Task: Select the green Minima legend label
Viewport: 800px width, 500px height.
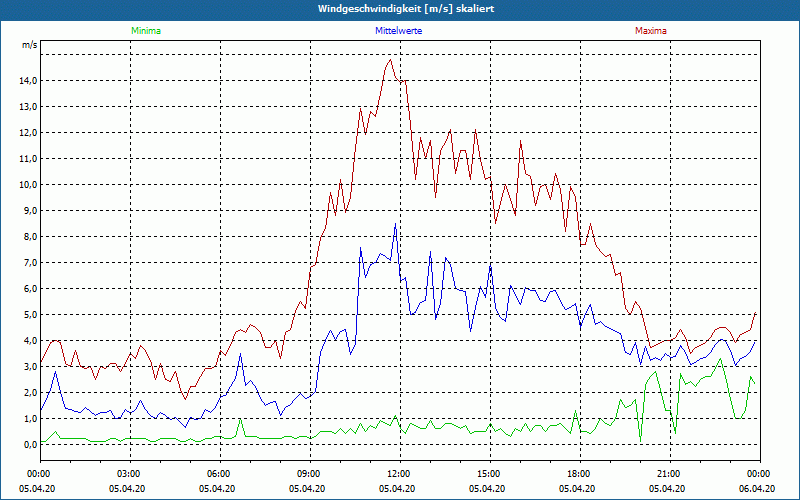Action: 146,31
